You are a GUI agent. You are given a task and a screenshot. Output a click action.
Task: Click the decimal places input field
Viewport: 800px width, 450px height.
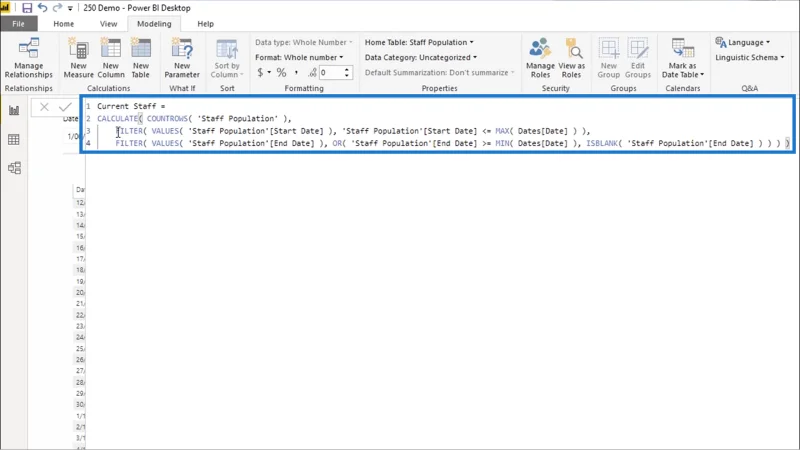point(331,72)
